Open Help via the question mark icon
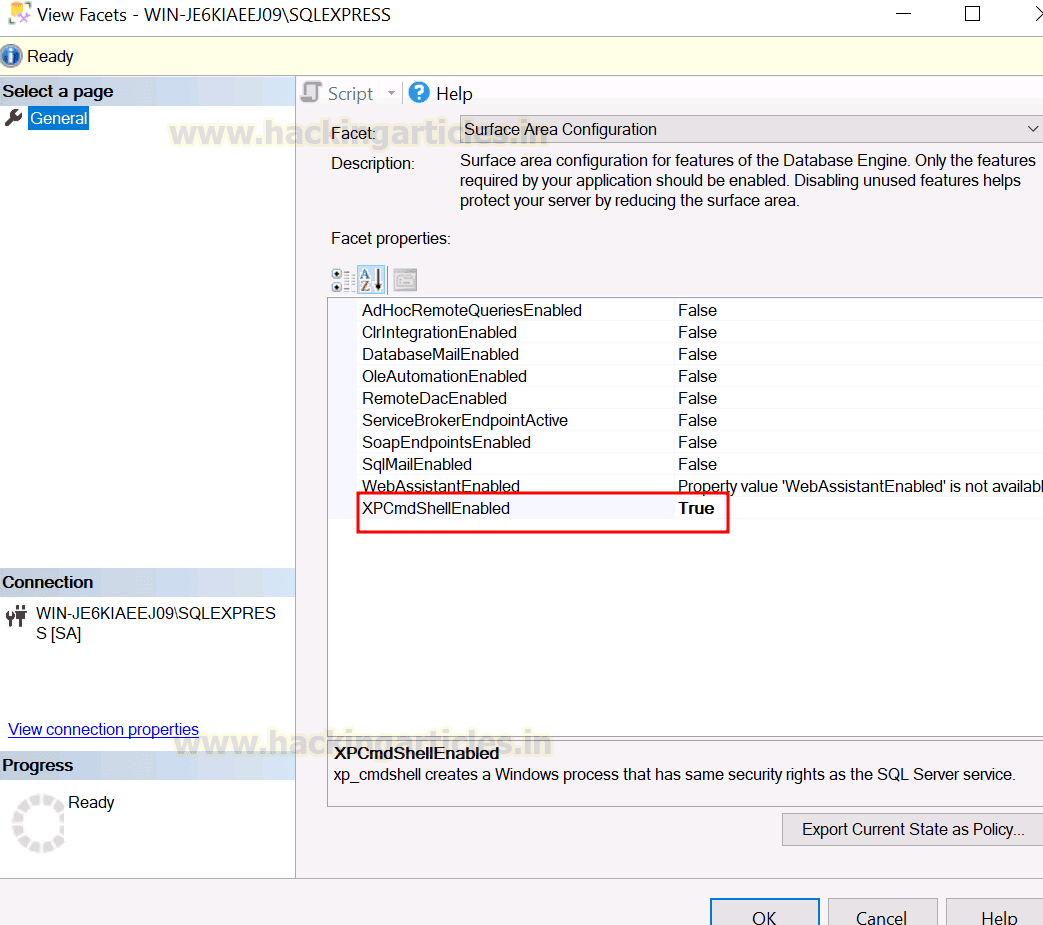 (x=419, y=92)
